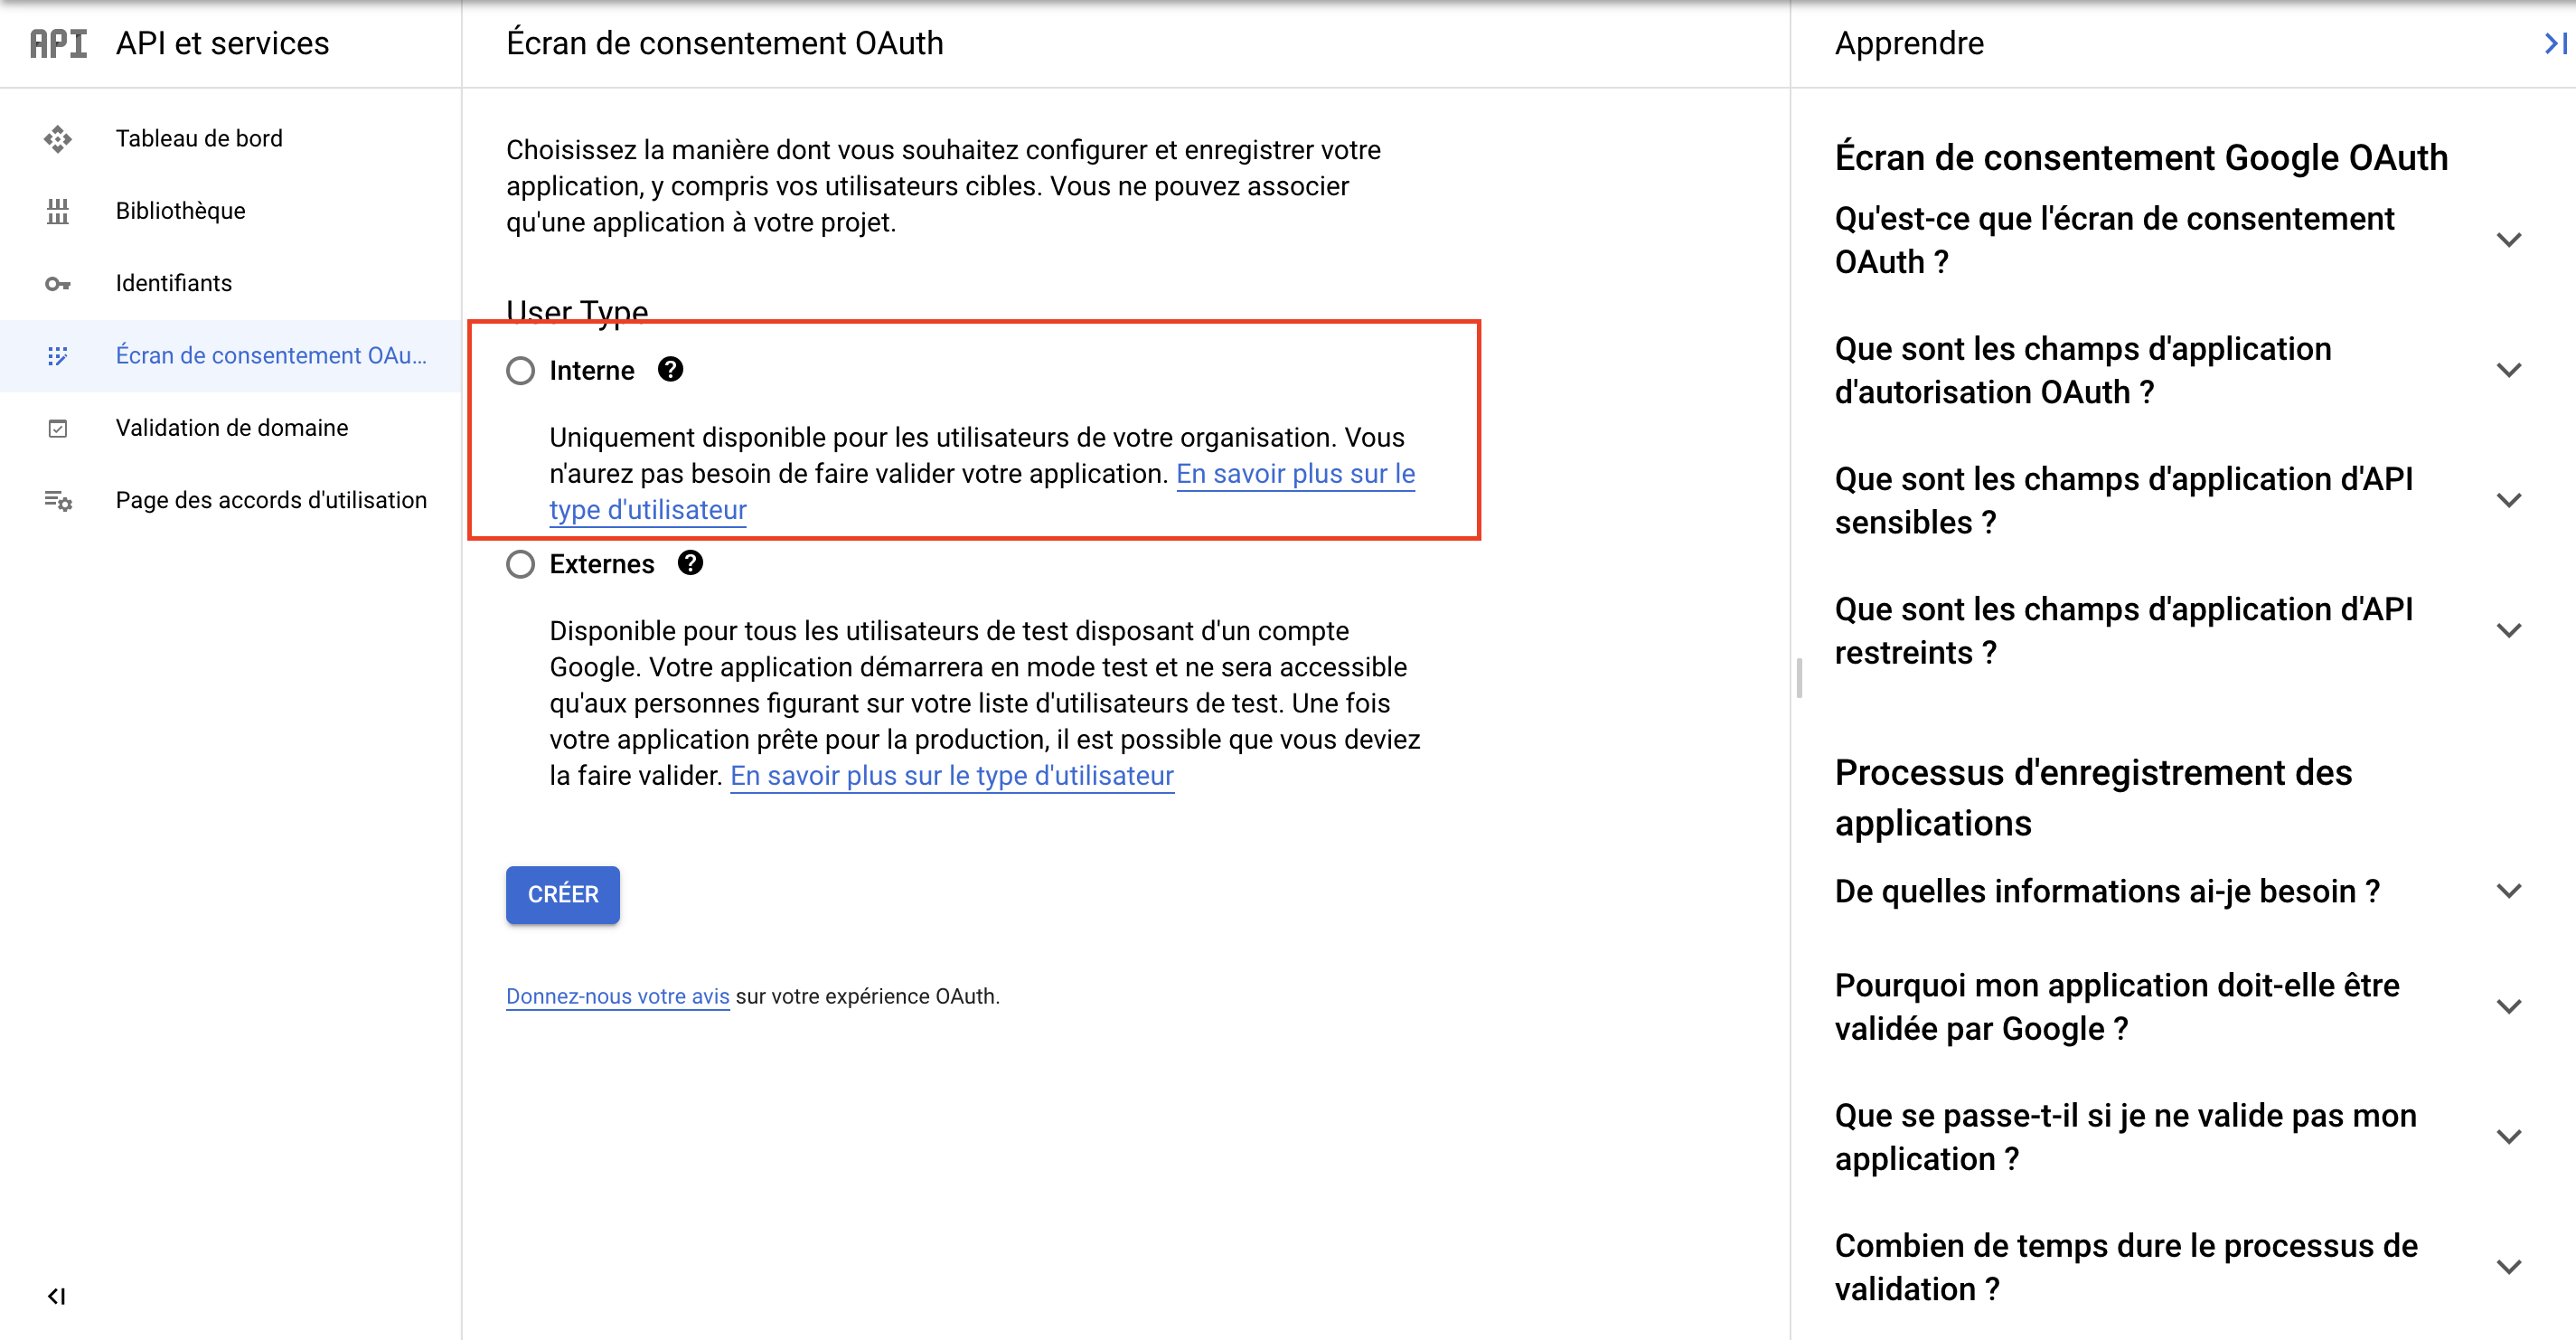Expand "Combien de temps dure le processus de validation ?"
Image resolution: width=2576 pixels, height=1340 pixels.
[2509, 1266]
